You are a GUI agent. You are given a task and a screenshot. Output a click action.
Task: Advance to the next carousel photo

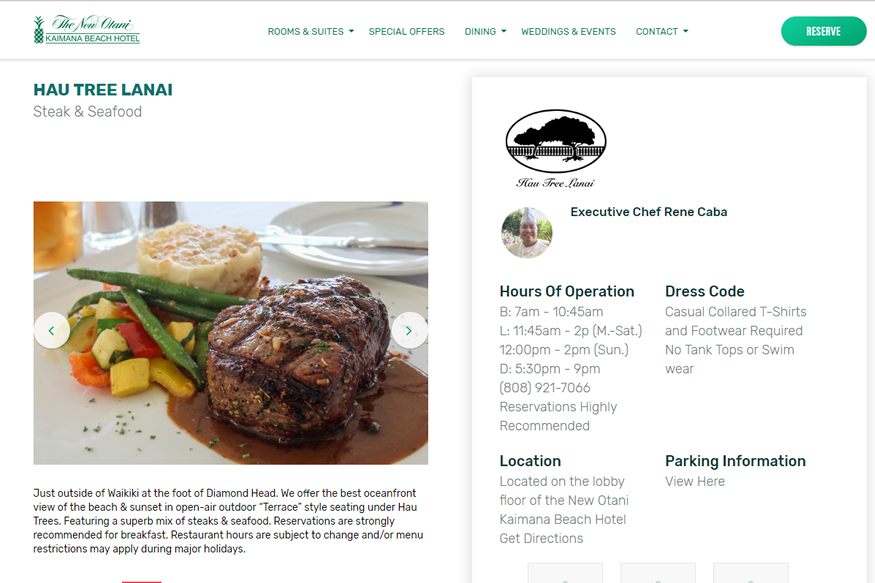click(x=409, y=330)
